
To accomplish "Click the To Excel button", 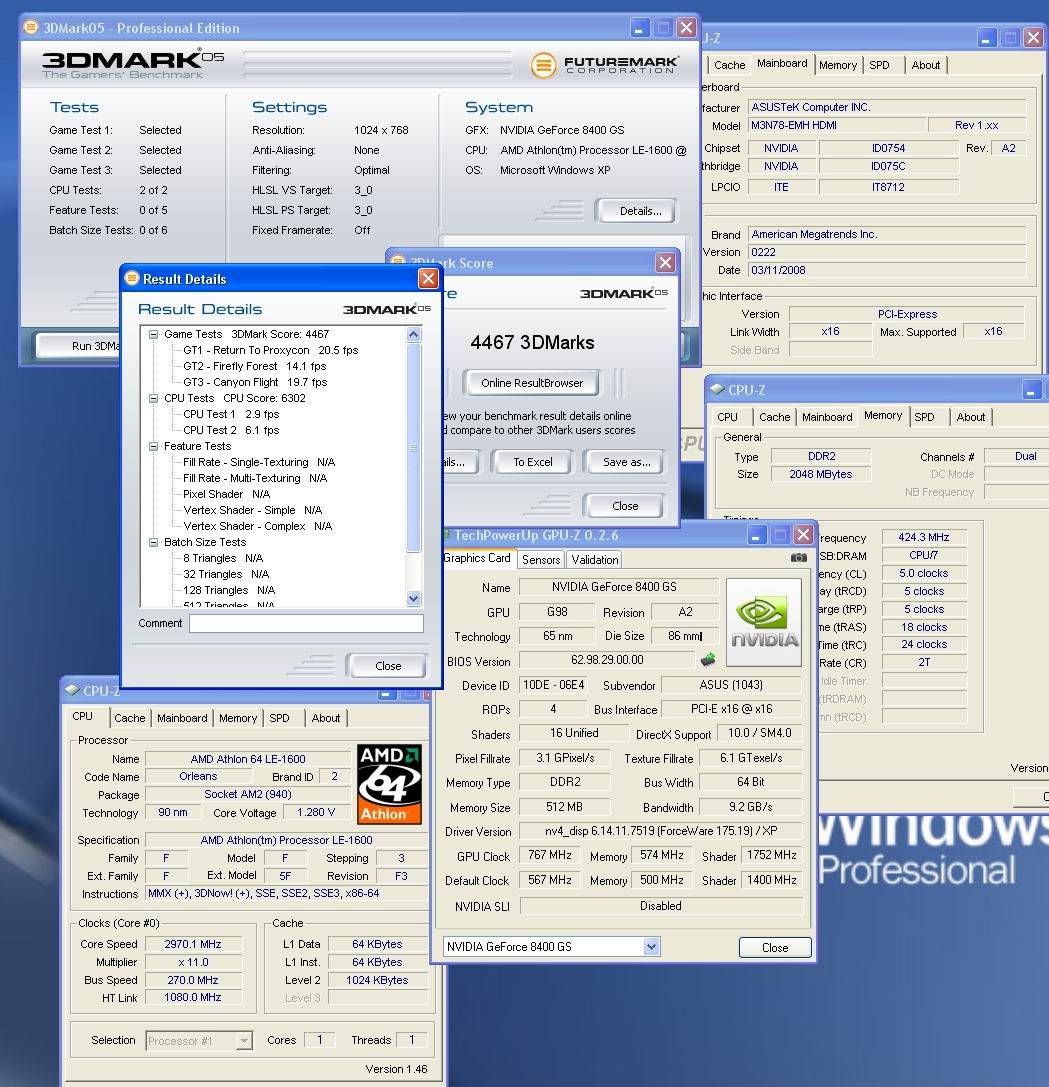I will pyautogui.click(x=532, y=462).
